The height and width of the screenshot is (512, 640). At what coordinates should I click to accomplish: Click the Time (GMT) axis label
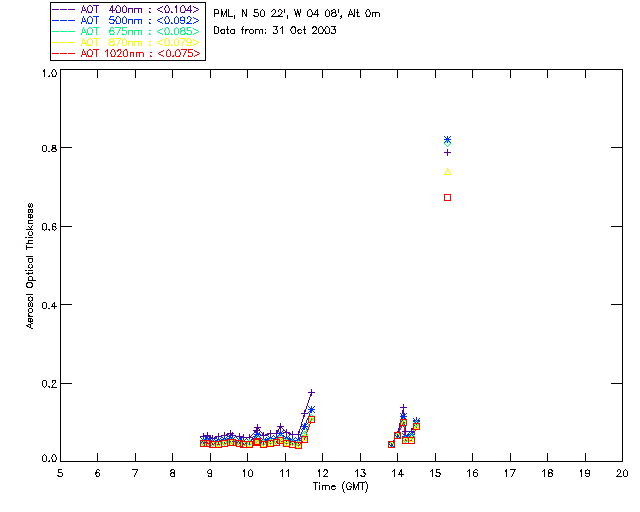click(x=340, y=486)
